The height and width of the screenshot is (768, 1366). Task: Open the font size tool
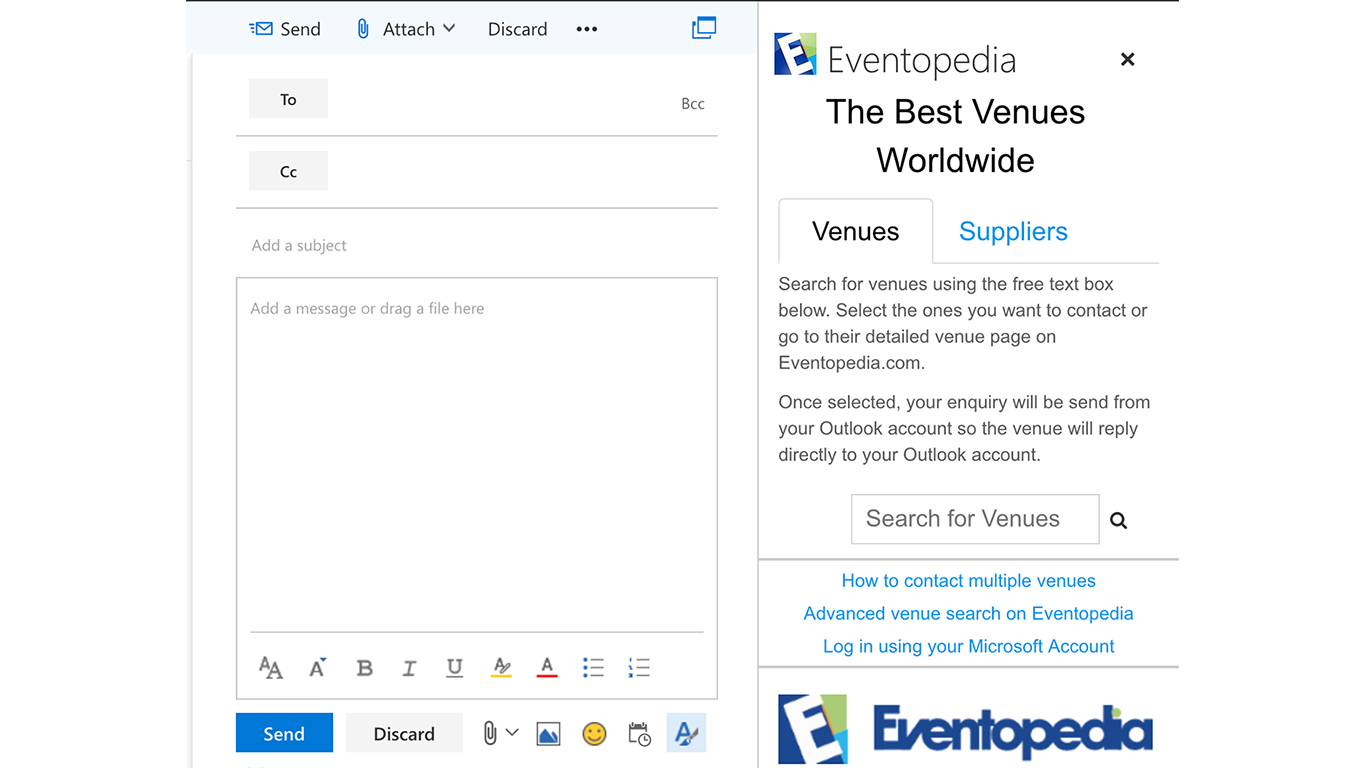point(271,667)
